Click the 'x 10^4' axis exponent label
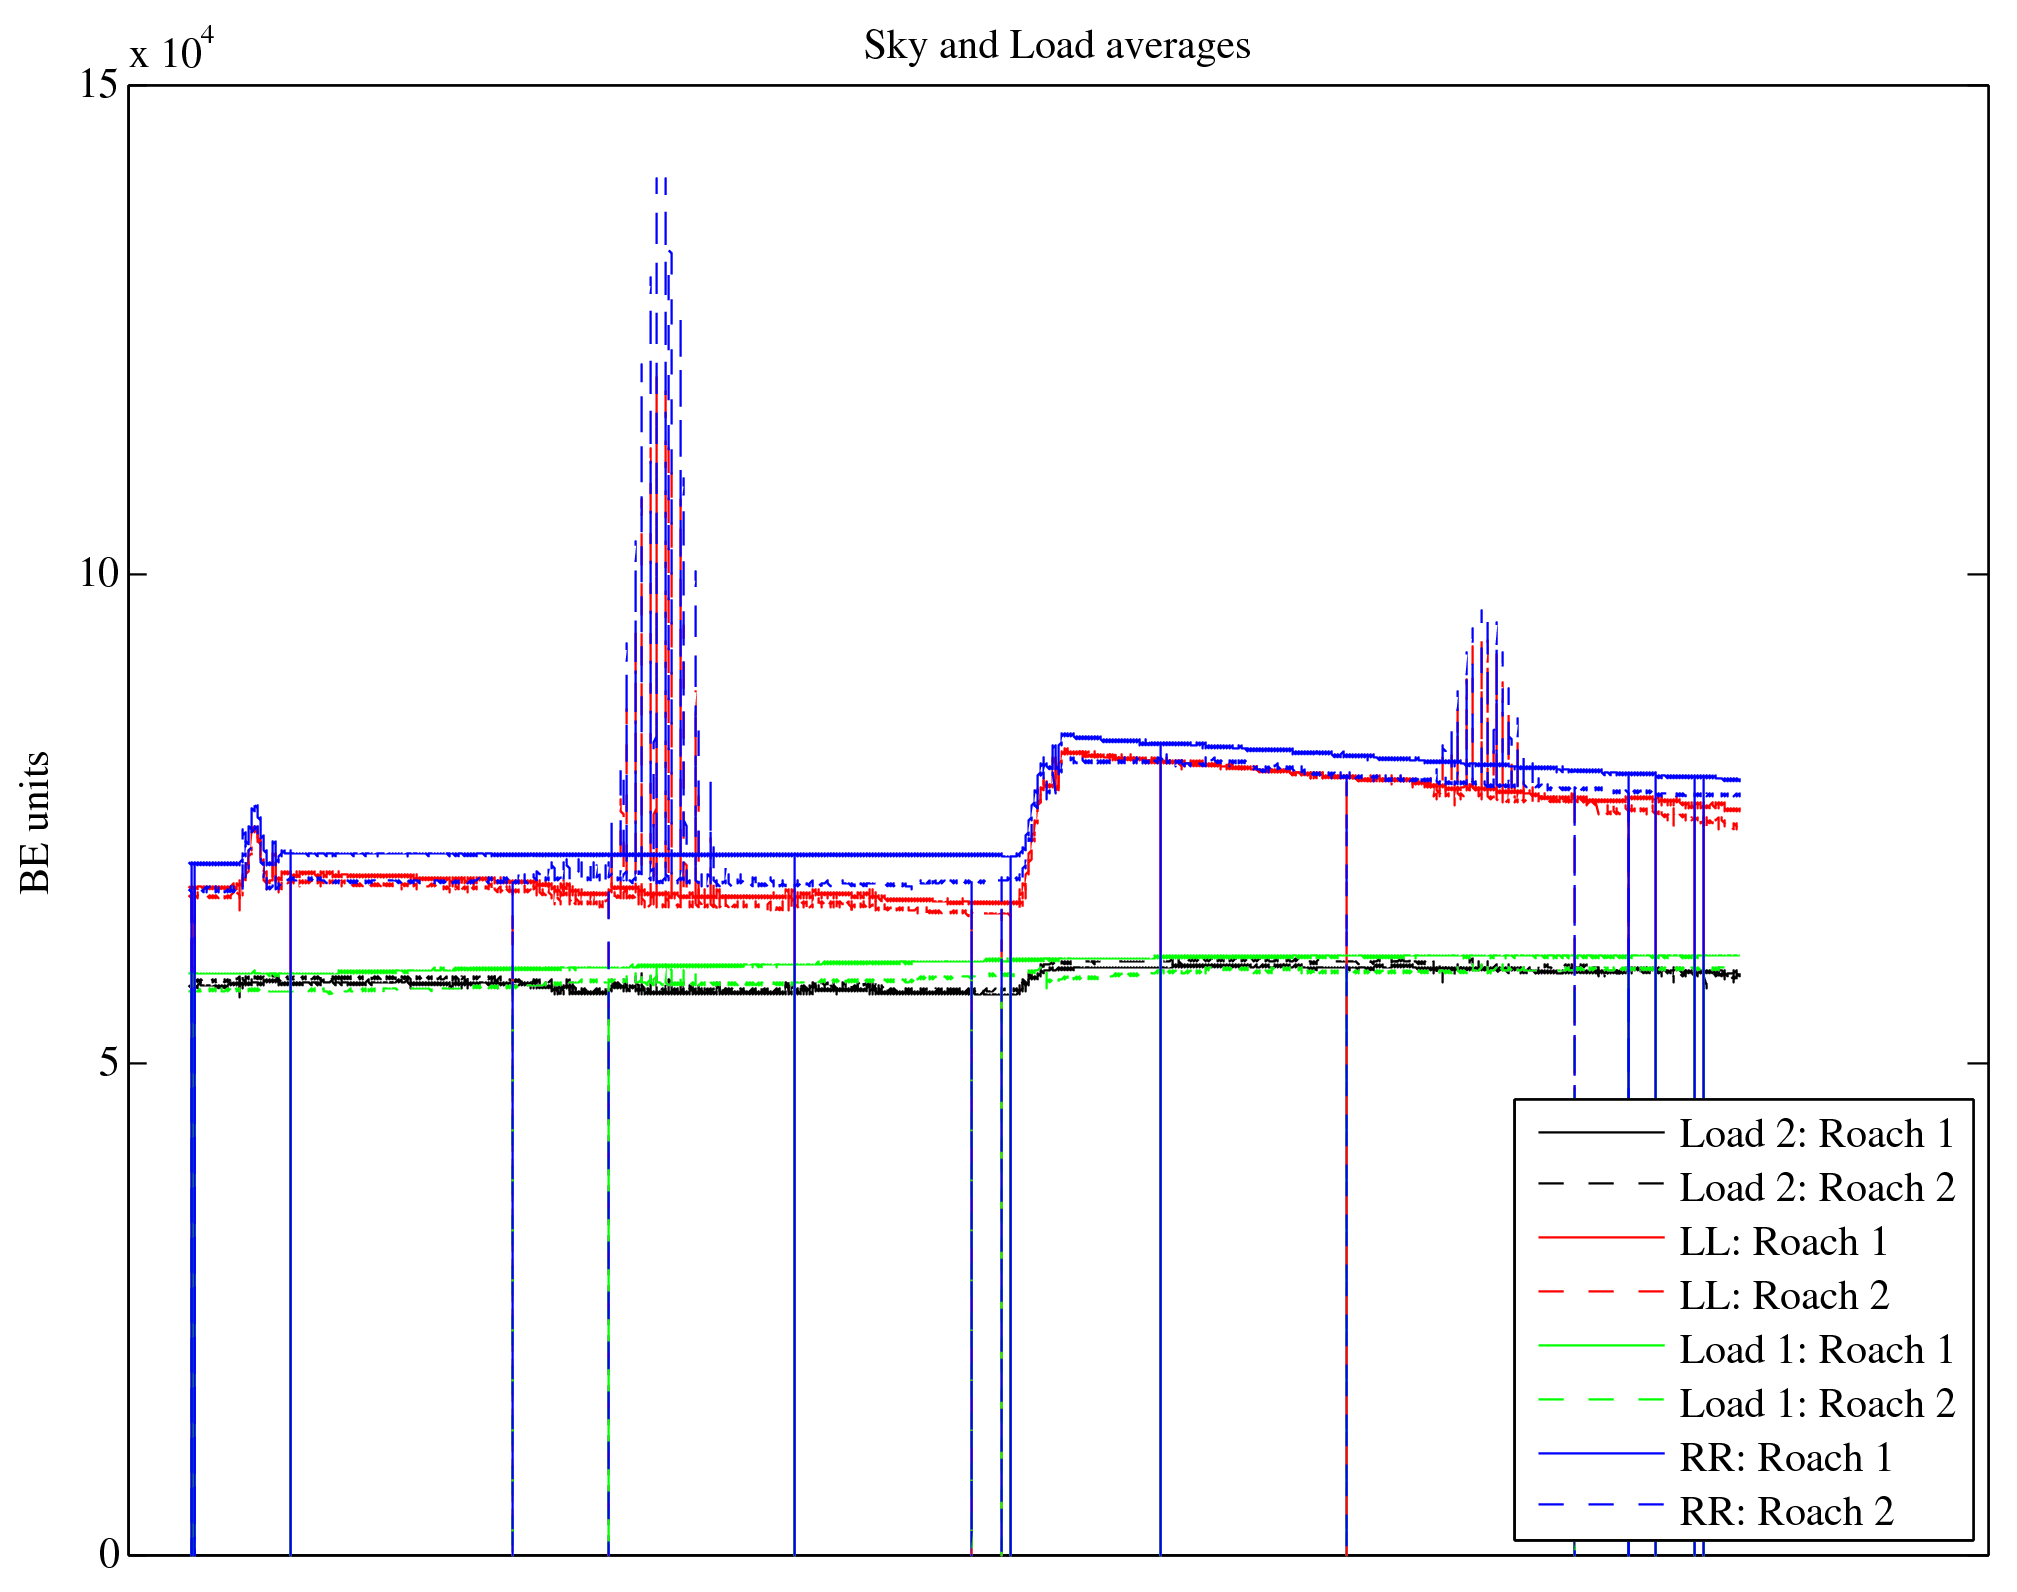Screen dimensions: 2017x1592 click(171, 50)
